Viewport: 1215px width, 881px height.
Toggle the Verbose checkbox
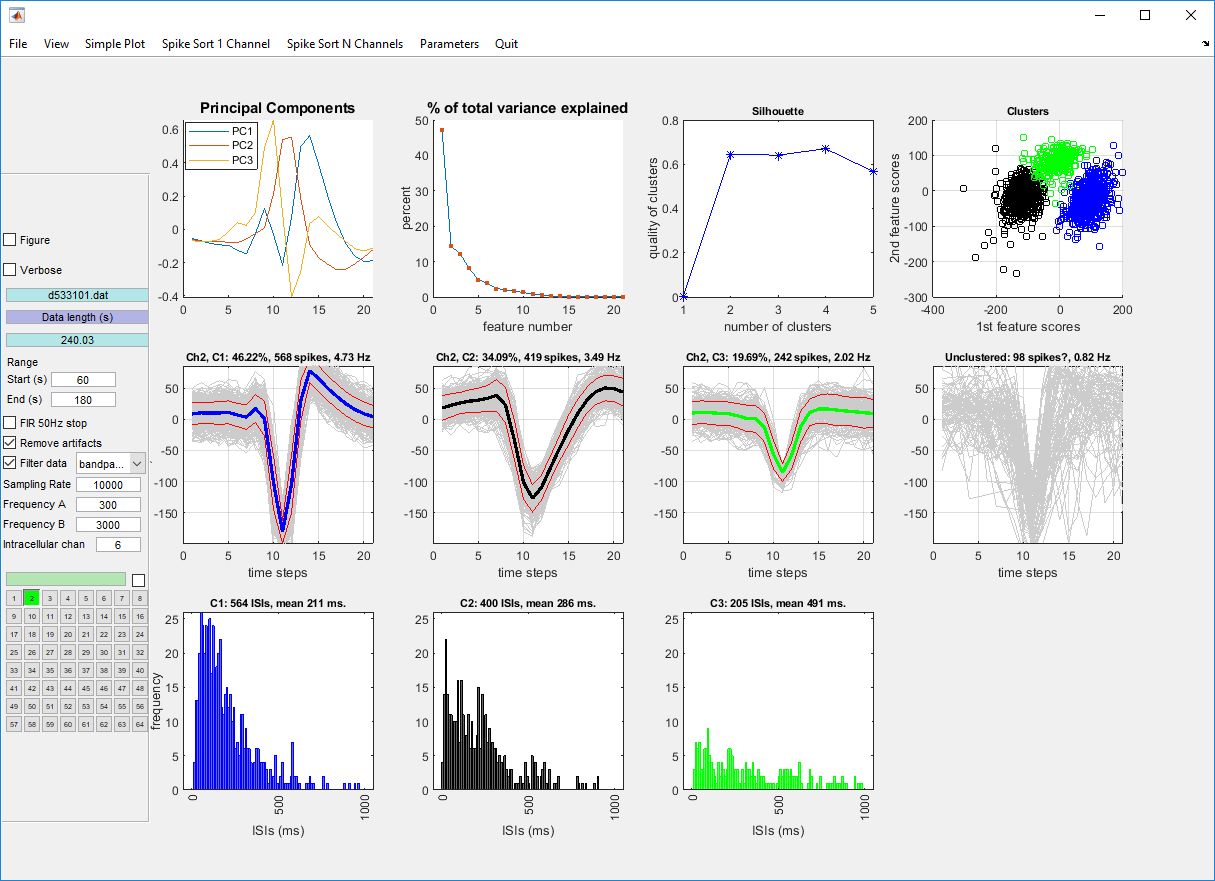coord(10,270)
